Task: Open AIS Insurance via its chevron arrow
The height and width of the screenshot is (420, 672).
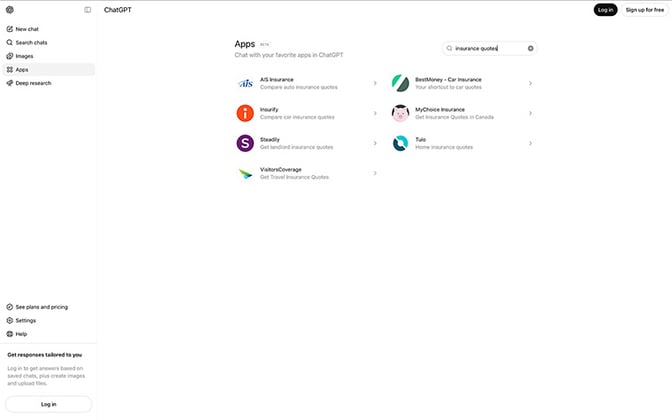Action: coord(375,83)
